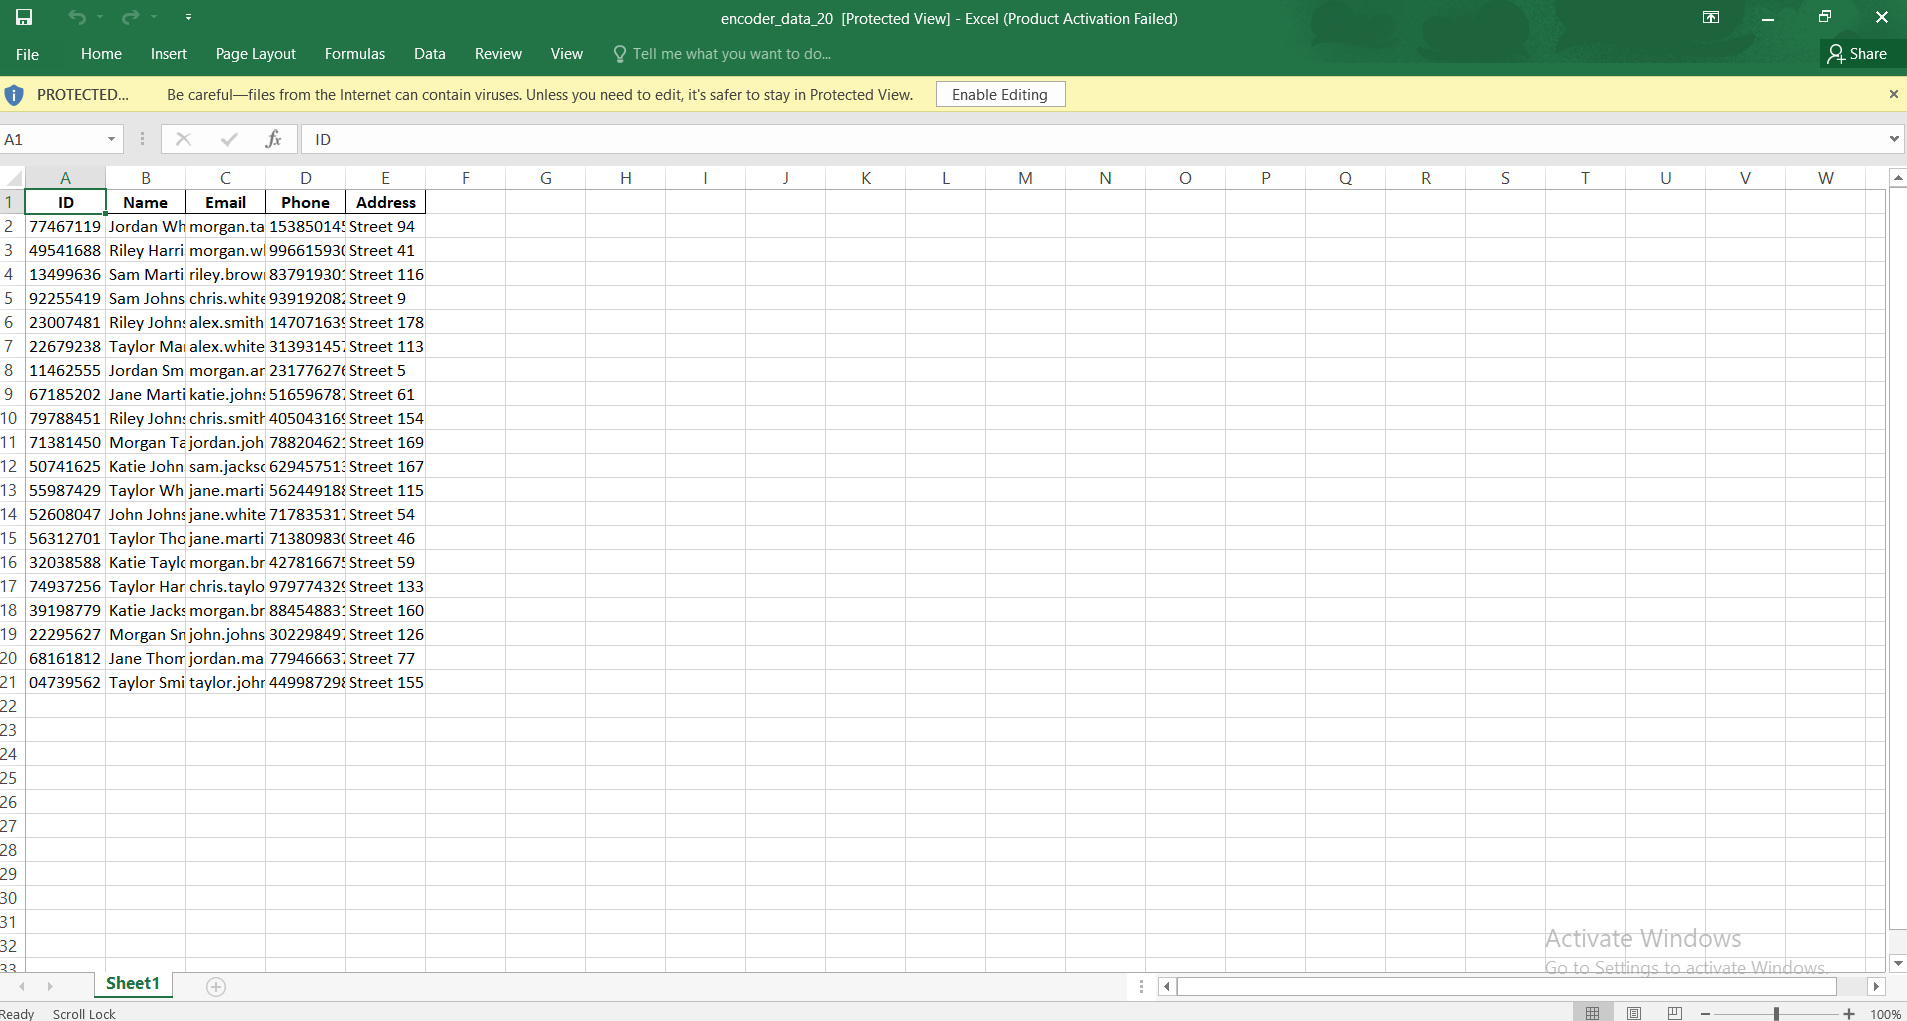Click the Tell me what you want search box

coord(722,54)
